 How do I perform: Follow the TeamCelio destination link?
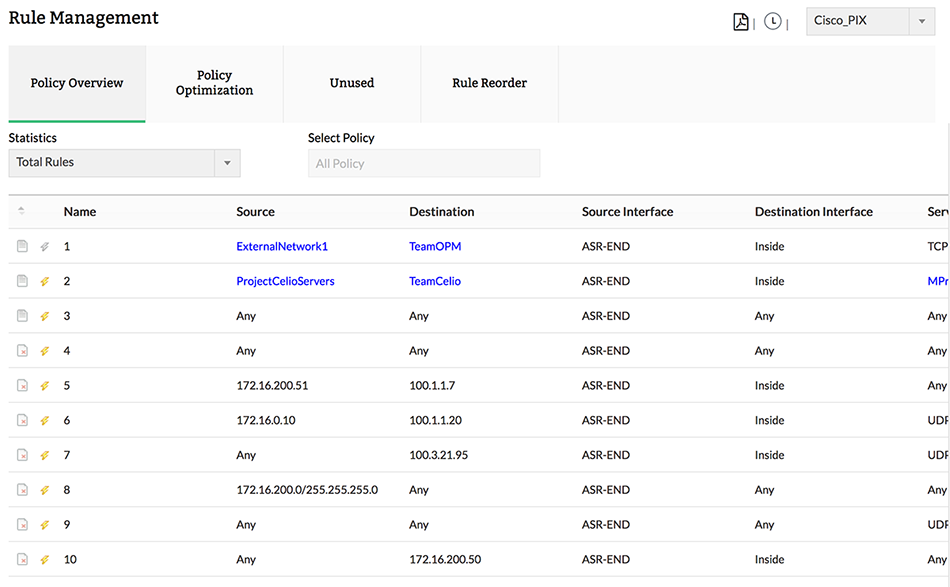coord(435,281)
